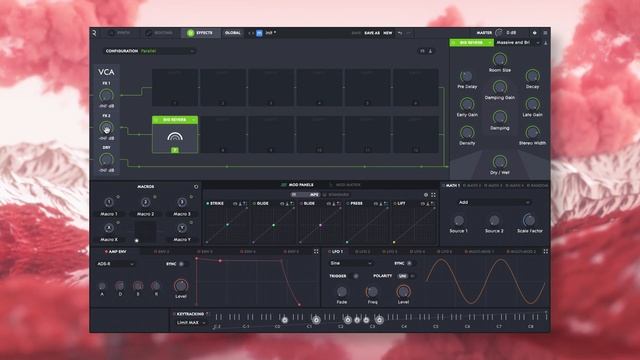Open the Sine LFO waveform dropdown
640x360 pixels.
tap(351, 263)
